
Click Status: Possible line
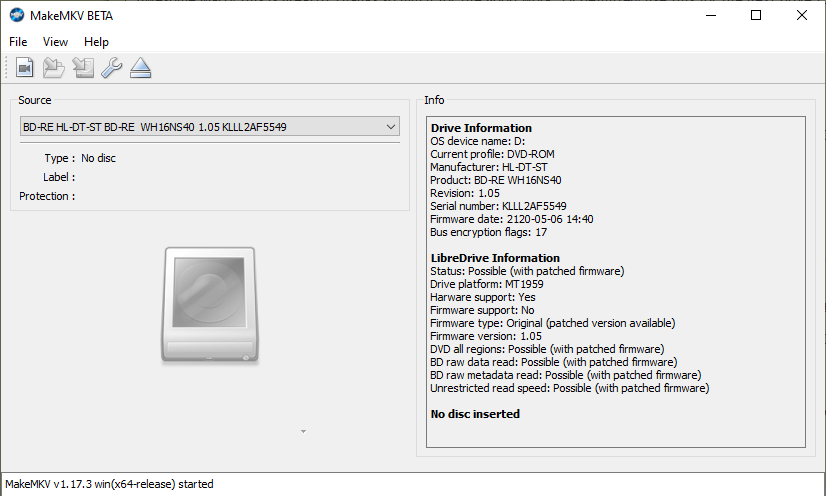click(x=527, y=271)
